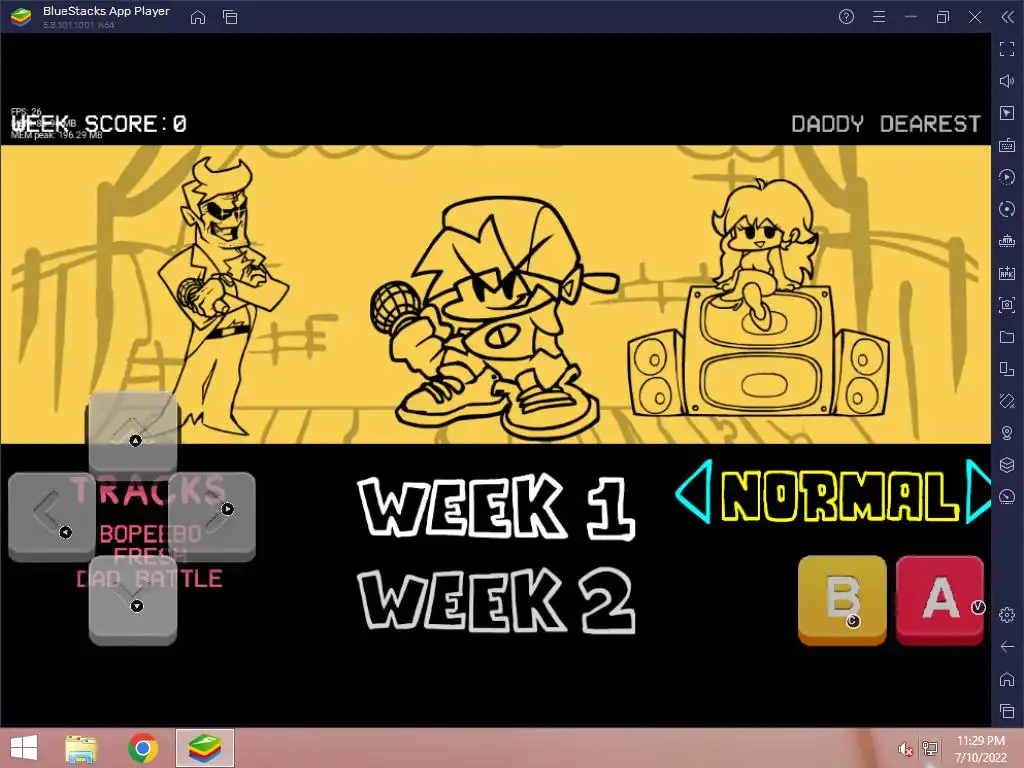The image size is (1024, 768).
Task: Tap the down arrow on the D-pad
Action: (x=133, y=600)
